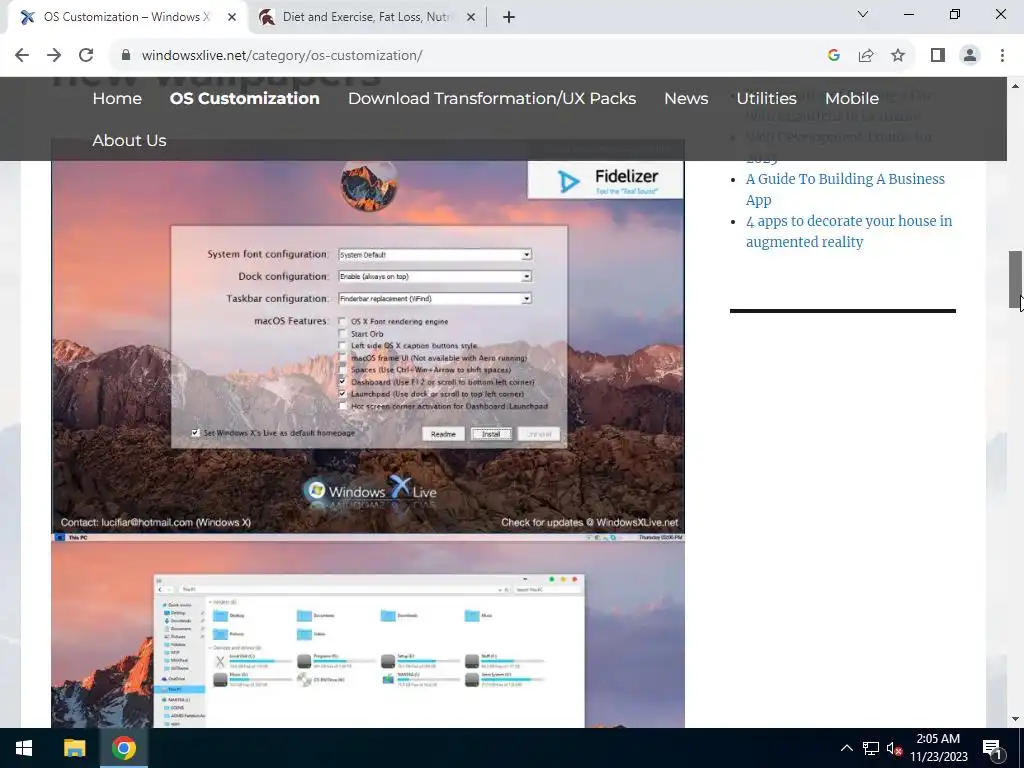Open the tab search chevron

pyautogui.click(x=863, y=14)
